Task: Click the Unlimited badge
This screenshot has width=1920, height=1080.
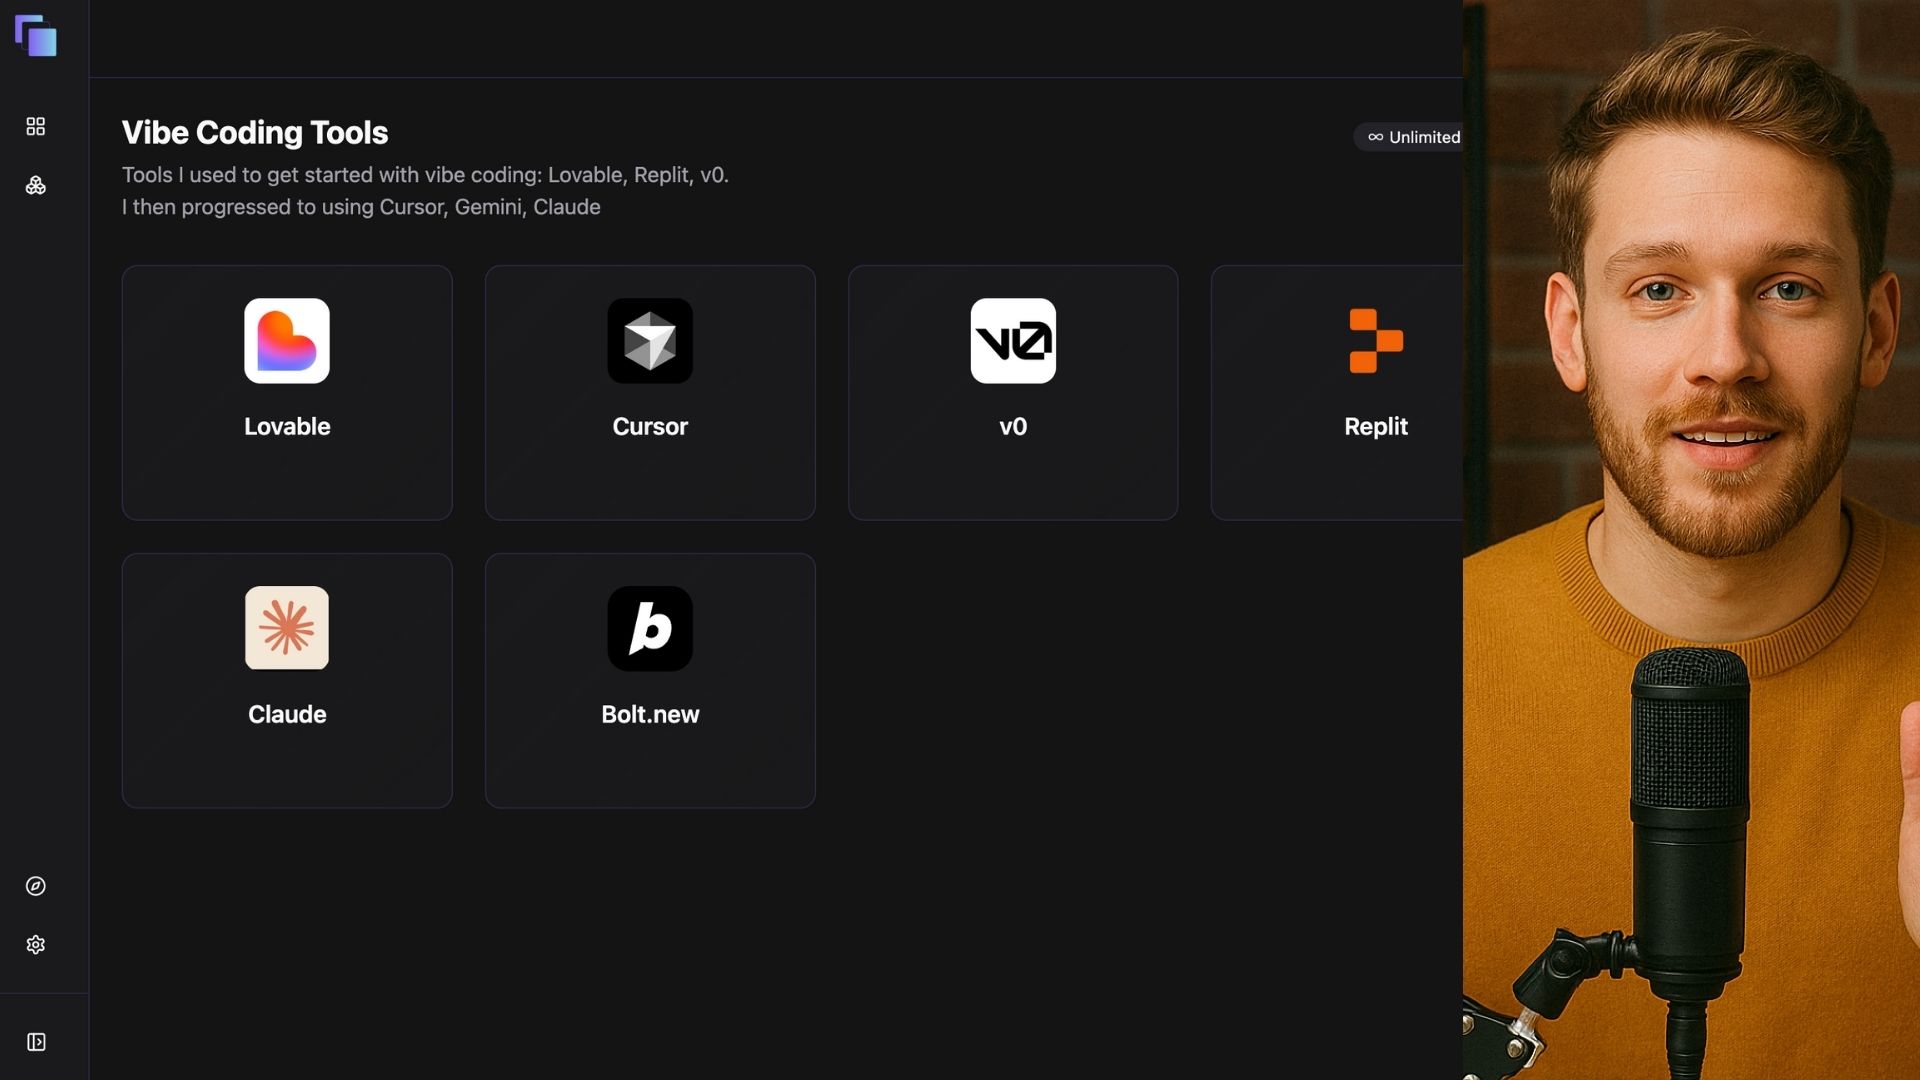Action: tap(1413, 137)
